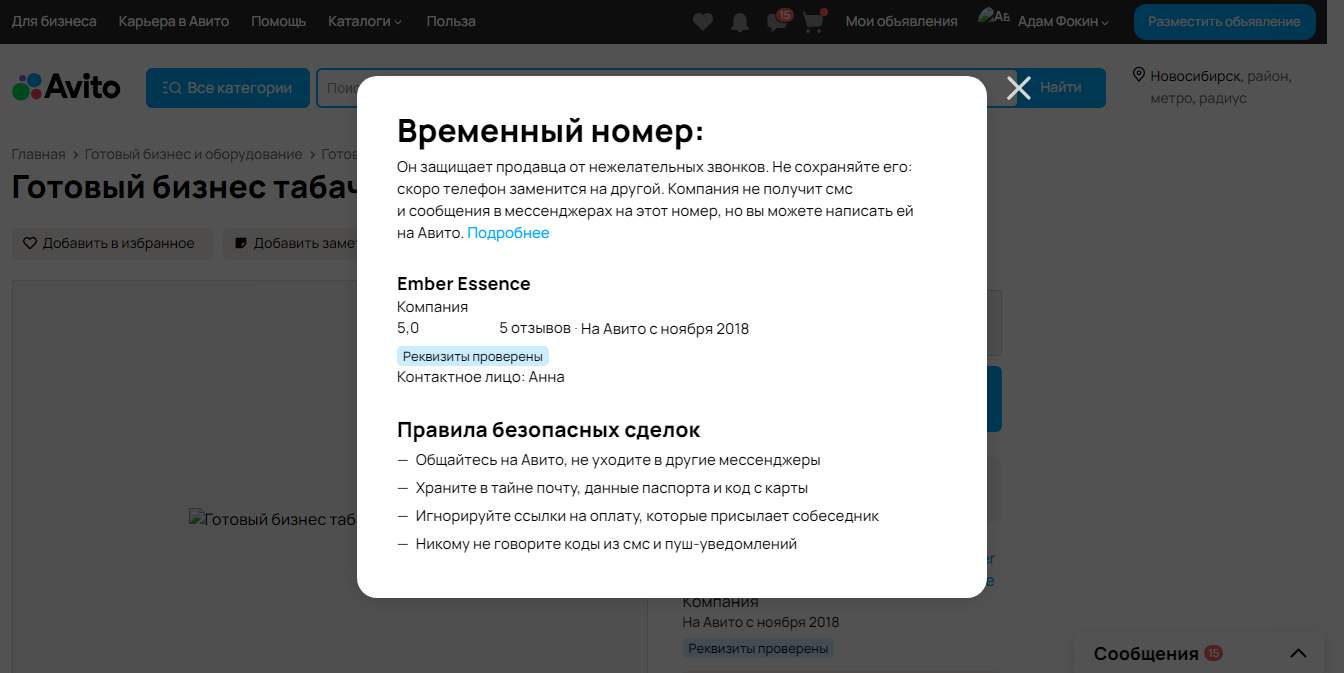The height and width of the screenshot is (673, 1344).
Task: Go to Главная breadcrumb
Action: point(38,154)
